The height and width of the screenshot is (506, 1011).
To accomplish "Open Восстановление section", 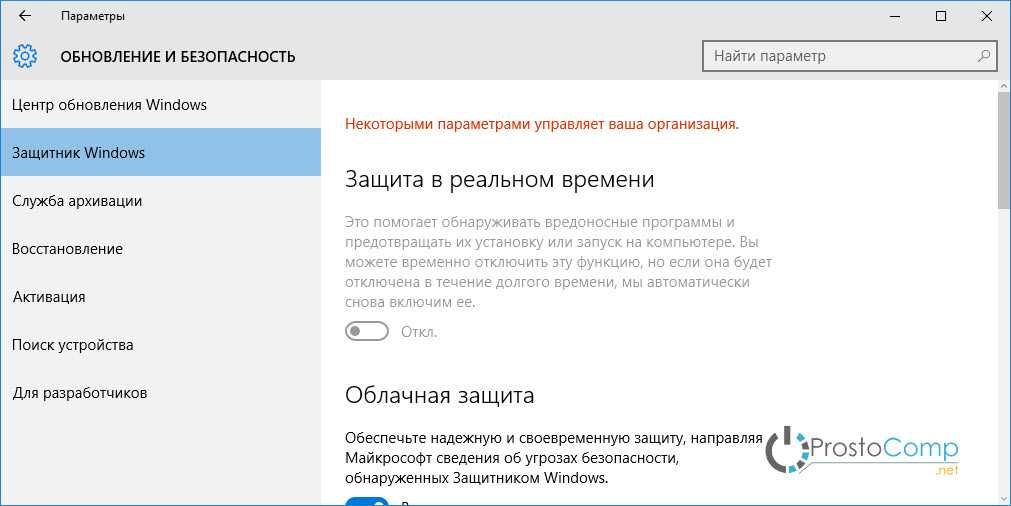I will [161, 249].
